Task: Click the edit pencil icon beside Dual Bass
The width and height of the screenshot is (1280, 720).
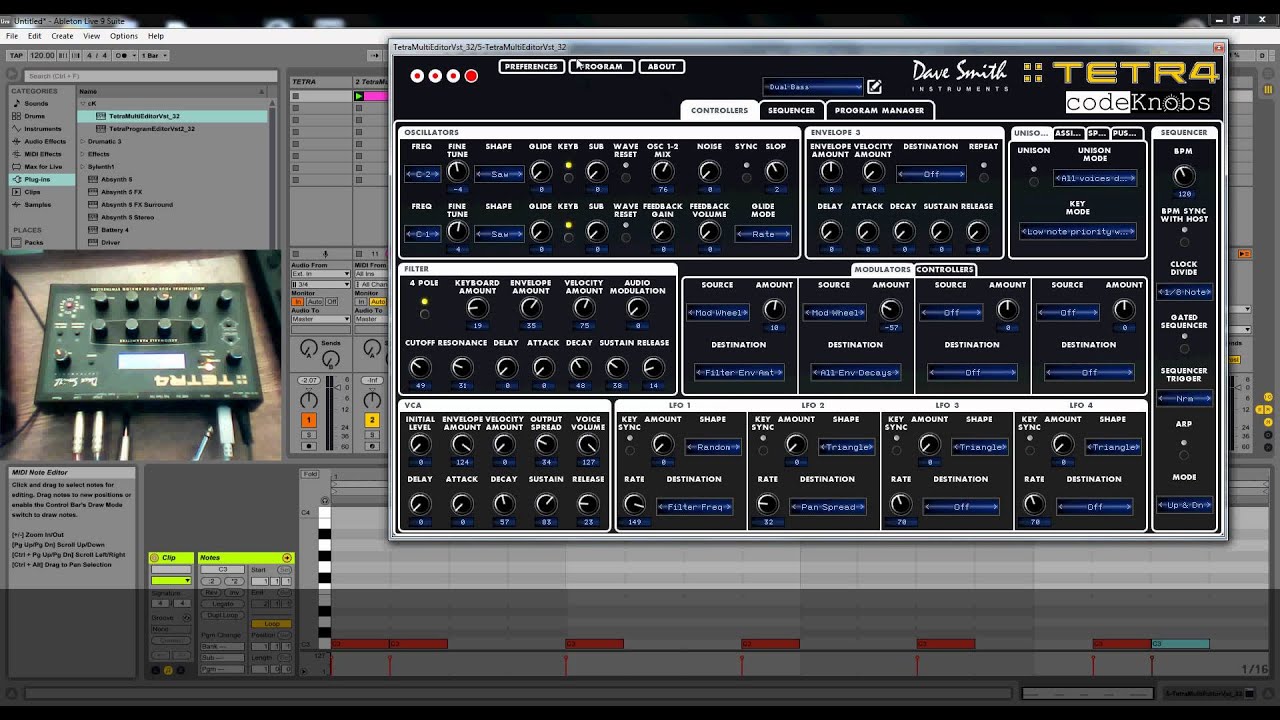Action: pyautogui.click(x=874, y=87)
